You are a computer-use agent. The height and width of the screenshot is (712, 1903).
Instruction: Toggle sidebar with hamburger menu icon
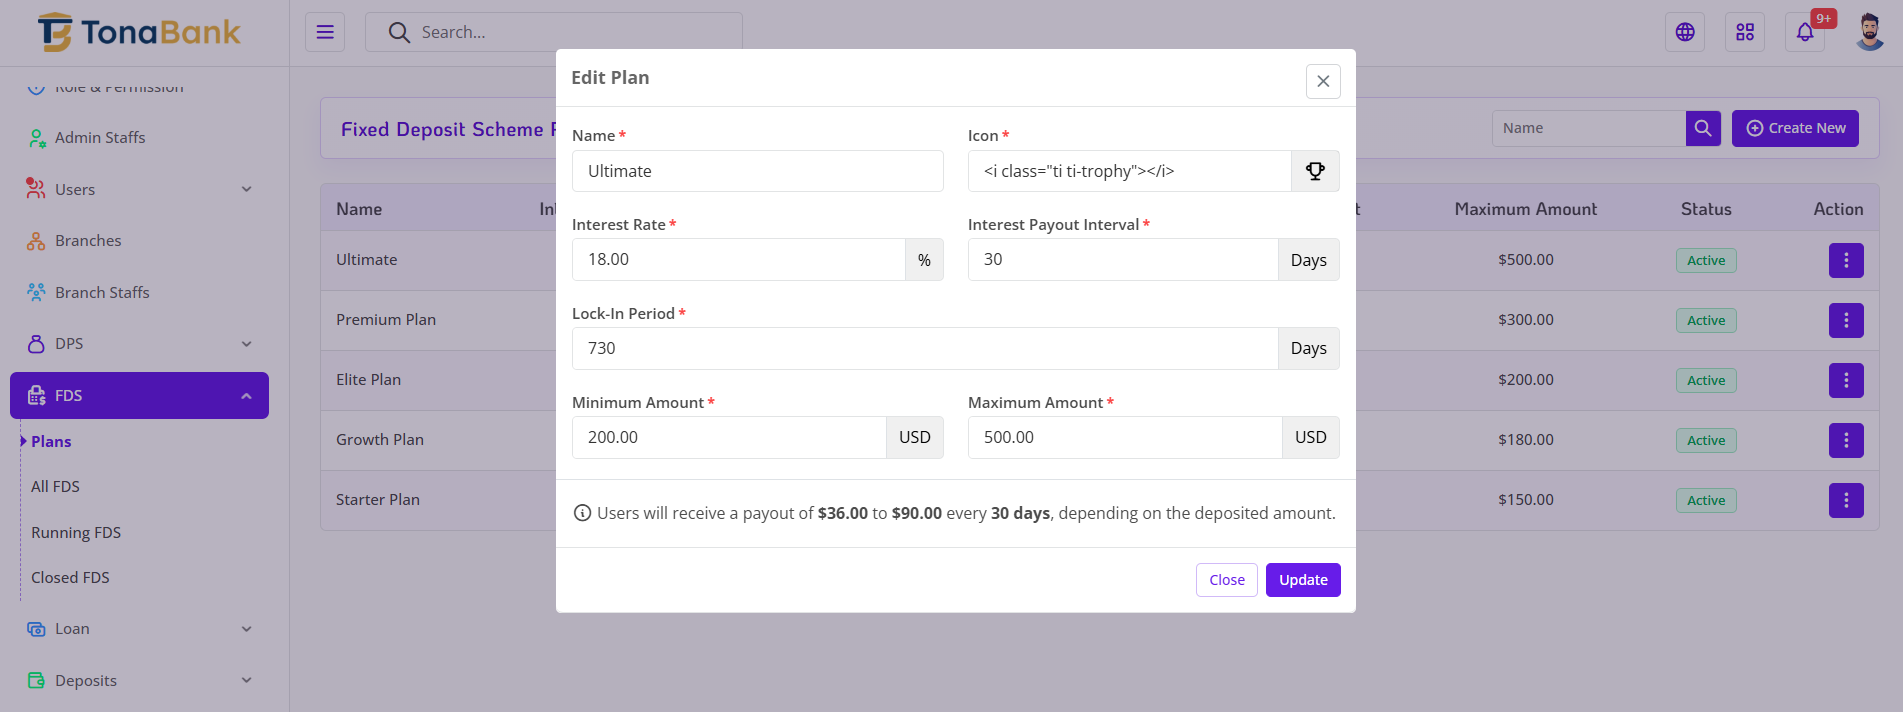pyautogui.click(x=325, y=32)
